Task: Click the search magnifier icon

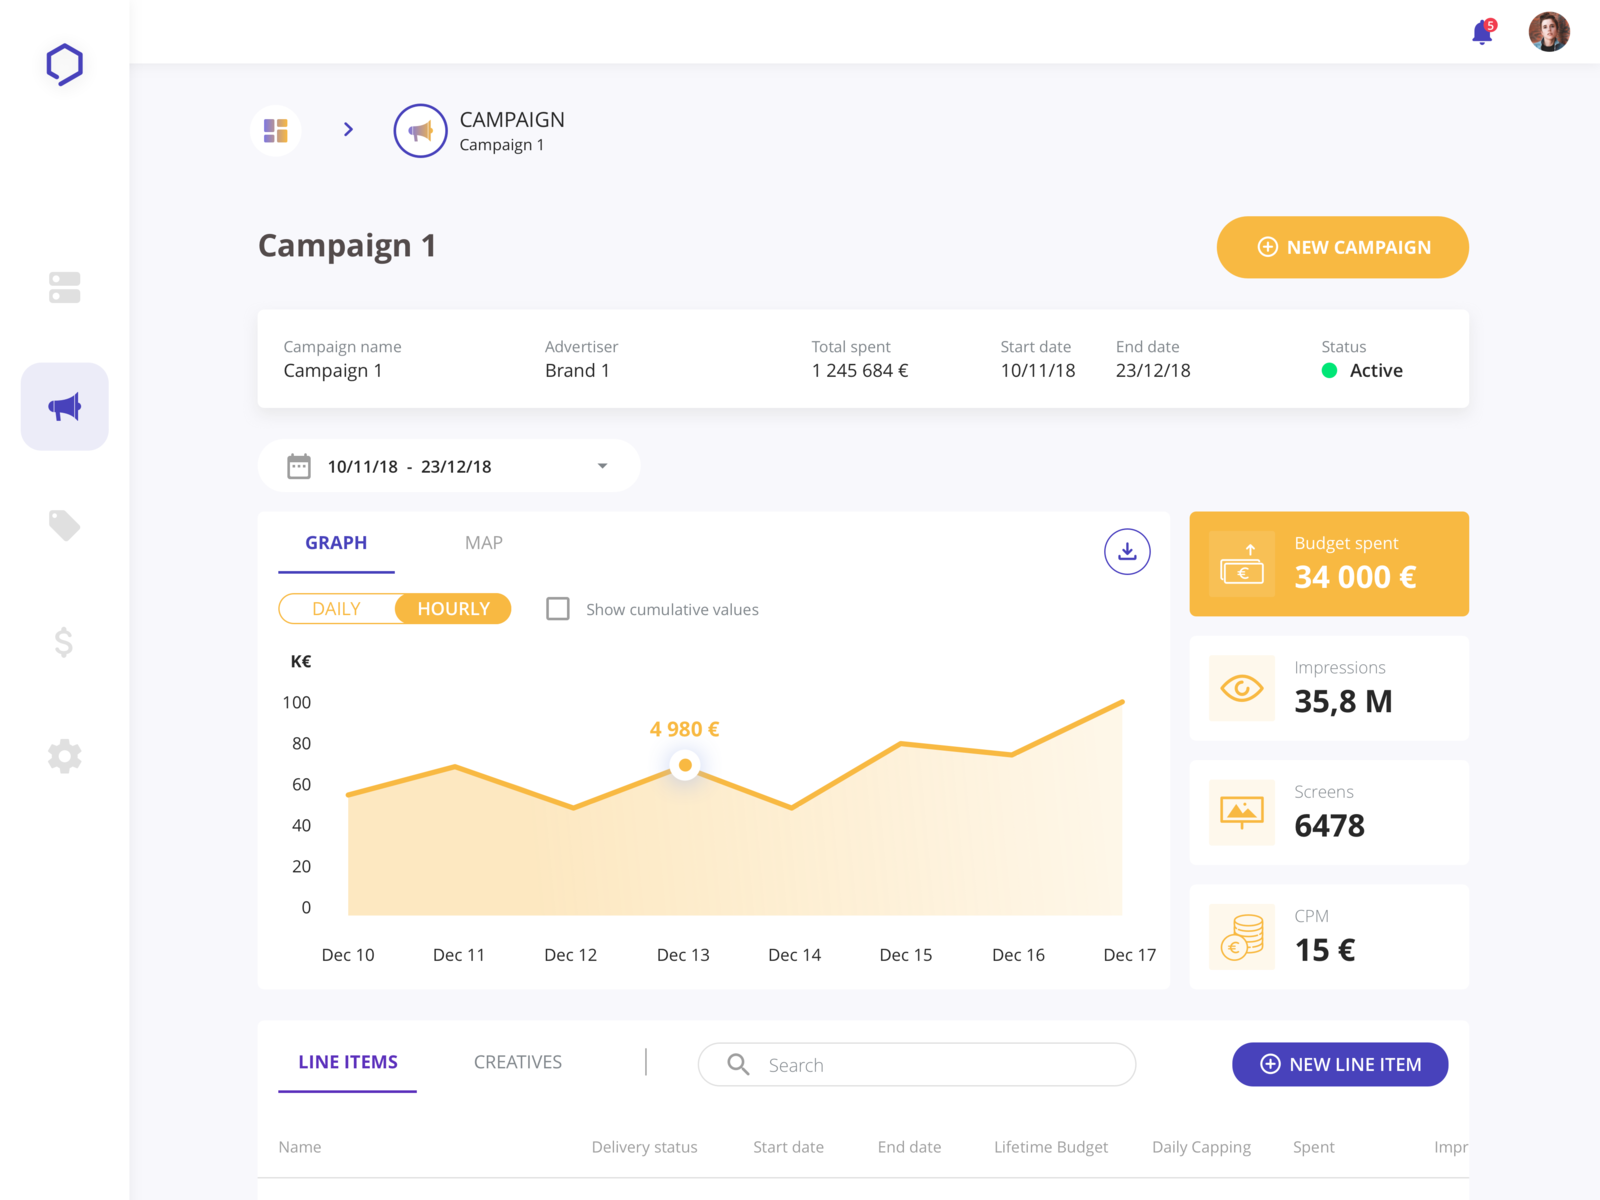Action: tap(738, 1065)
